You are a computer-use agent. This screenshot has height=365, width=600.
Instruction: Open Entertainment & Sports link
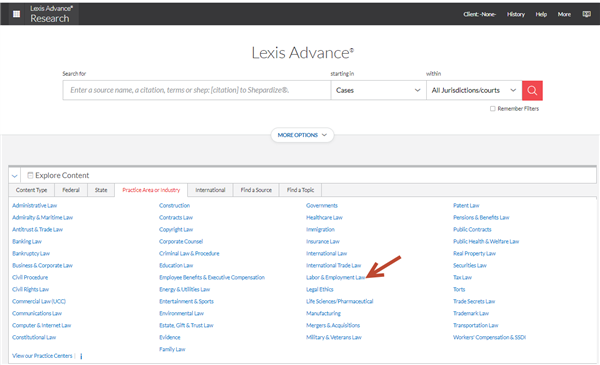point(186,301)
